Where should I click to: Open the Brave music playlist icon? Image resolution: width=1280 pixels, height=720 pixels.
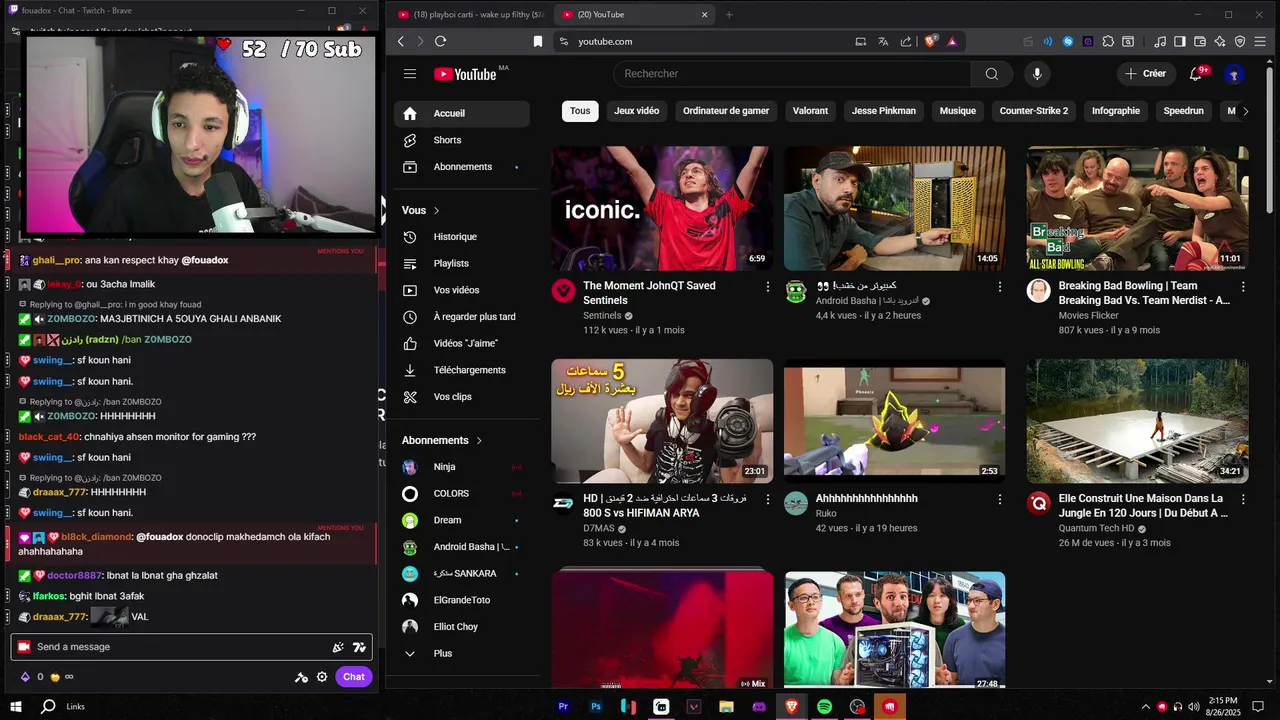1160,41
